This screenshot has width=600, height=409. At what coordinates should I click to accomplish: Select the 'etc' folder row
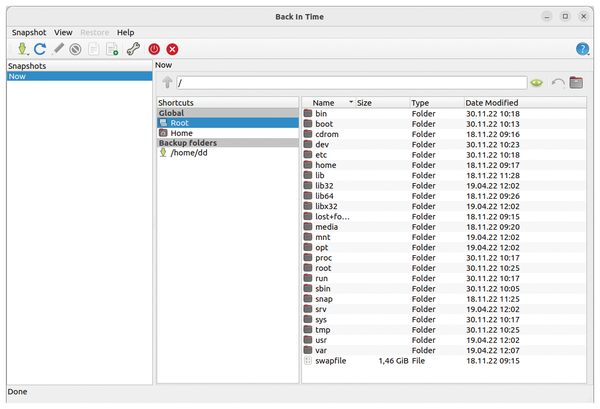(321, 154)
